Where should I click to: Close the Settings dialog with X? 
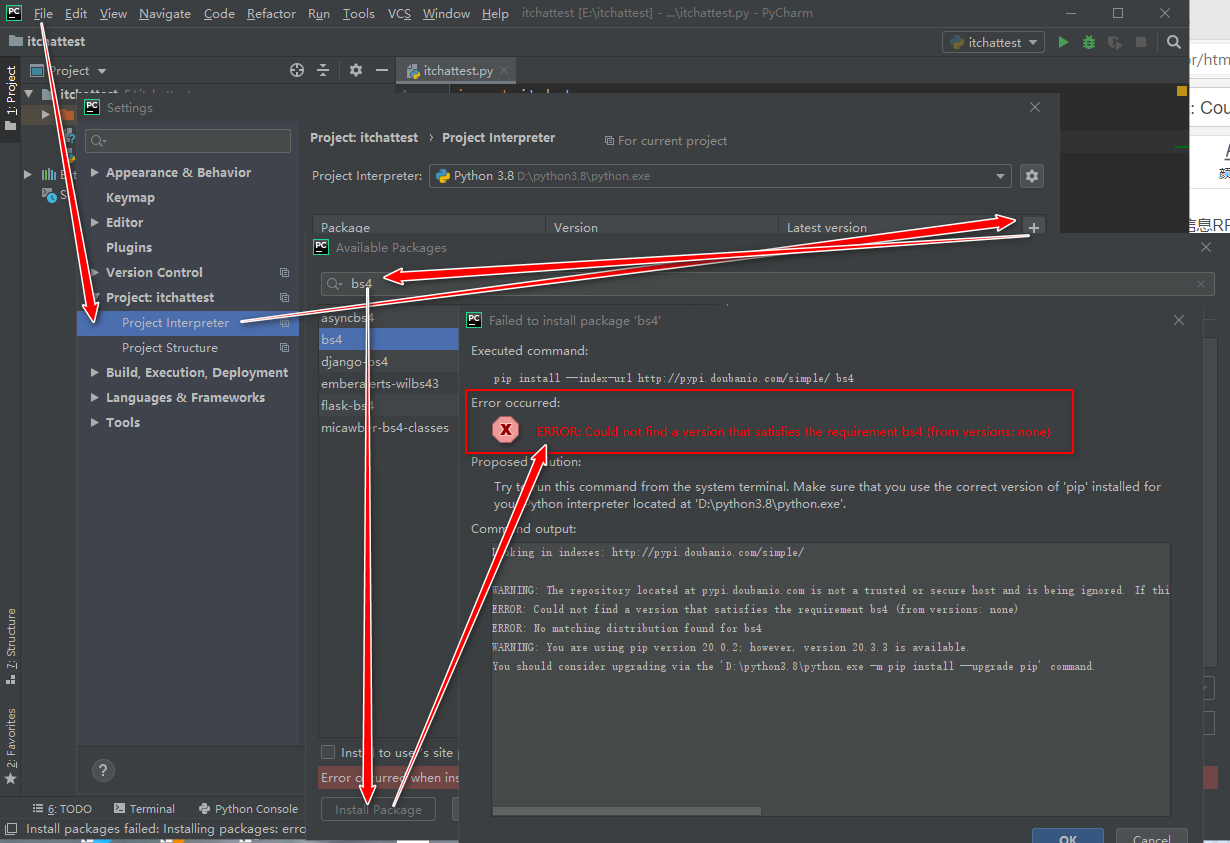click(x=1034, y=107)
